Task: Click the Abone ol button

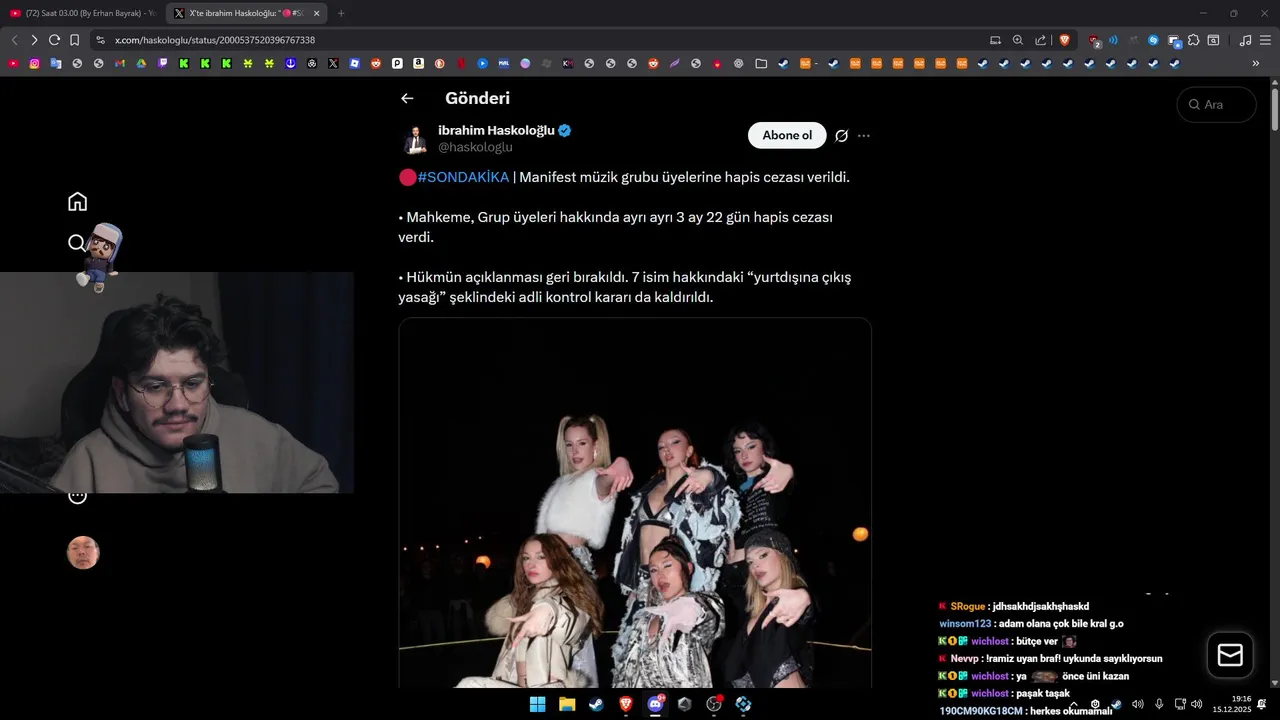Action: 787,135
